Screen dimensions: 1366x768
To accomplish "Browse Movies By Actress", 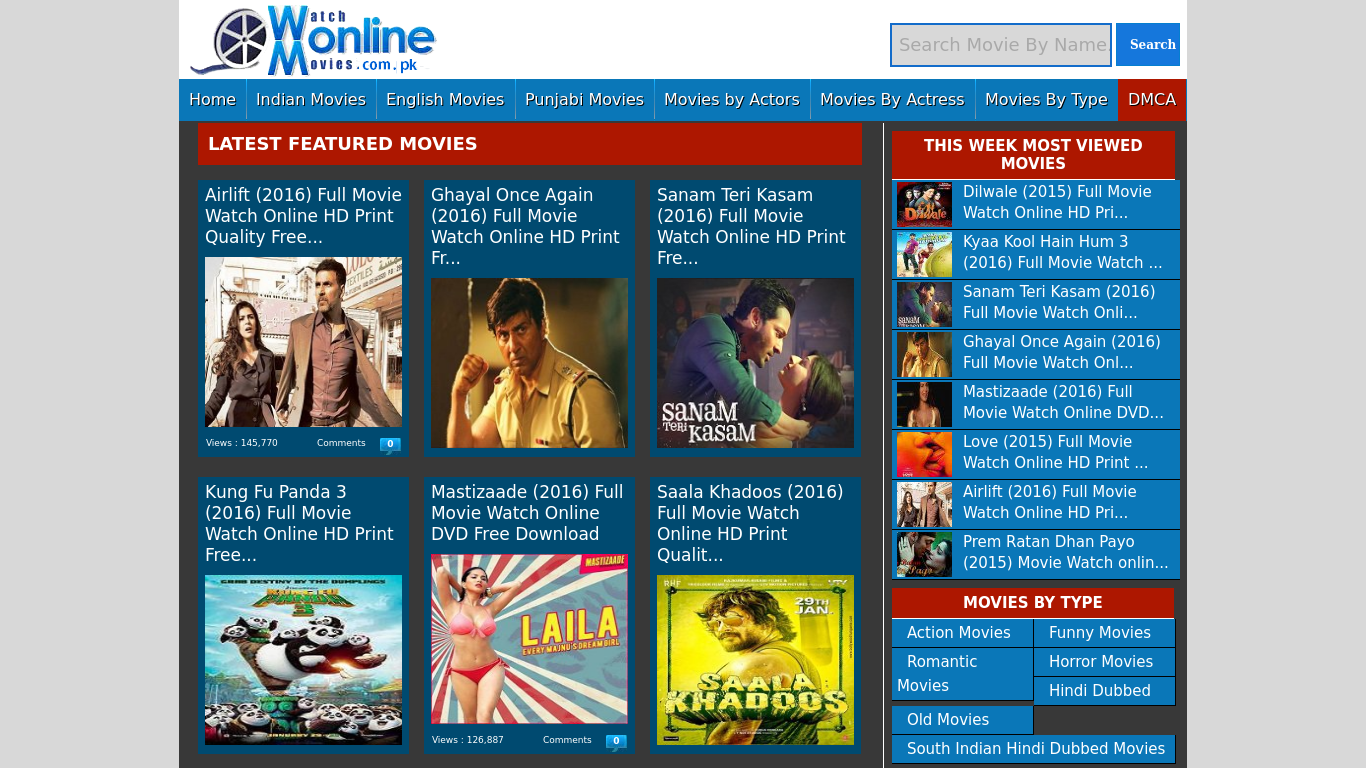I will pyautogui.click(x=892, y=100).
